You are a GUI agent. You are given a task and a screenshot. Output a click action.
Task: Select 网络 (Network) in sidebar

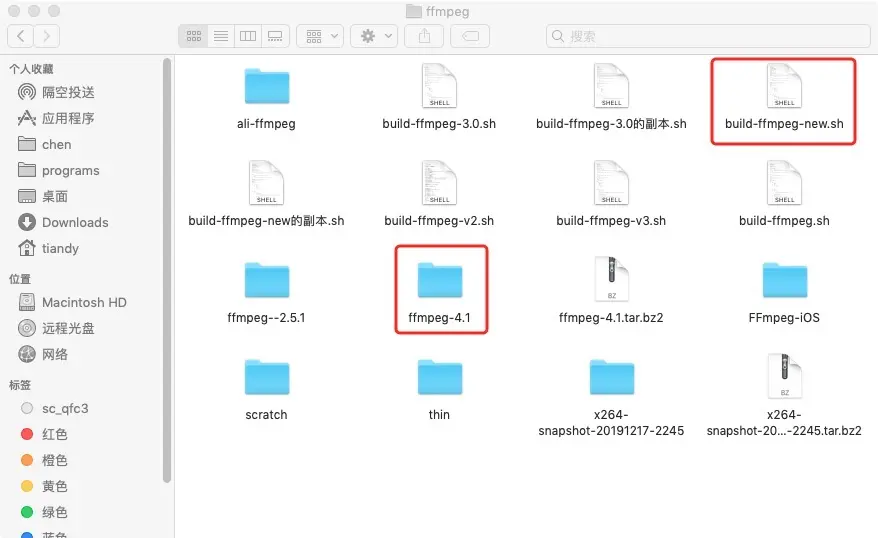(x=43, y=354)
